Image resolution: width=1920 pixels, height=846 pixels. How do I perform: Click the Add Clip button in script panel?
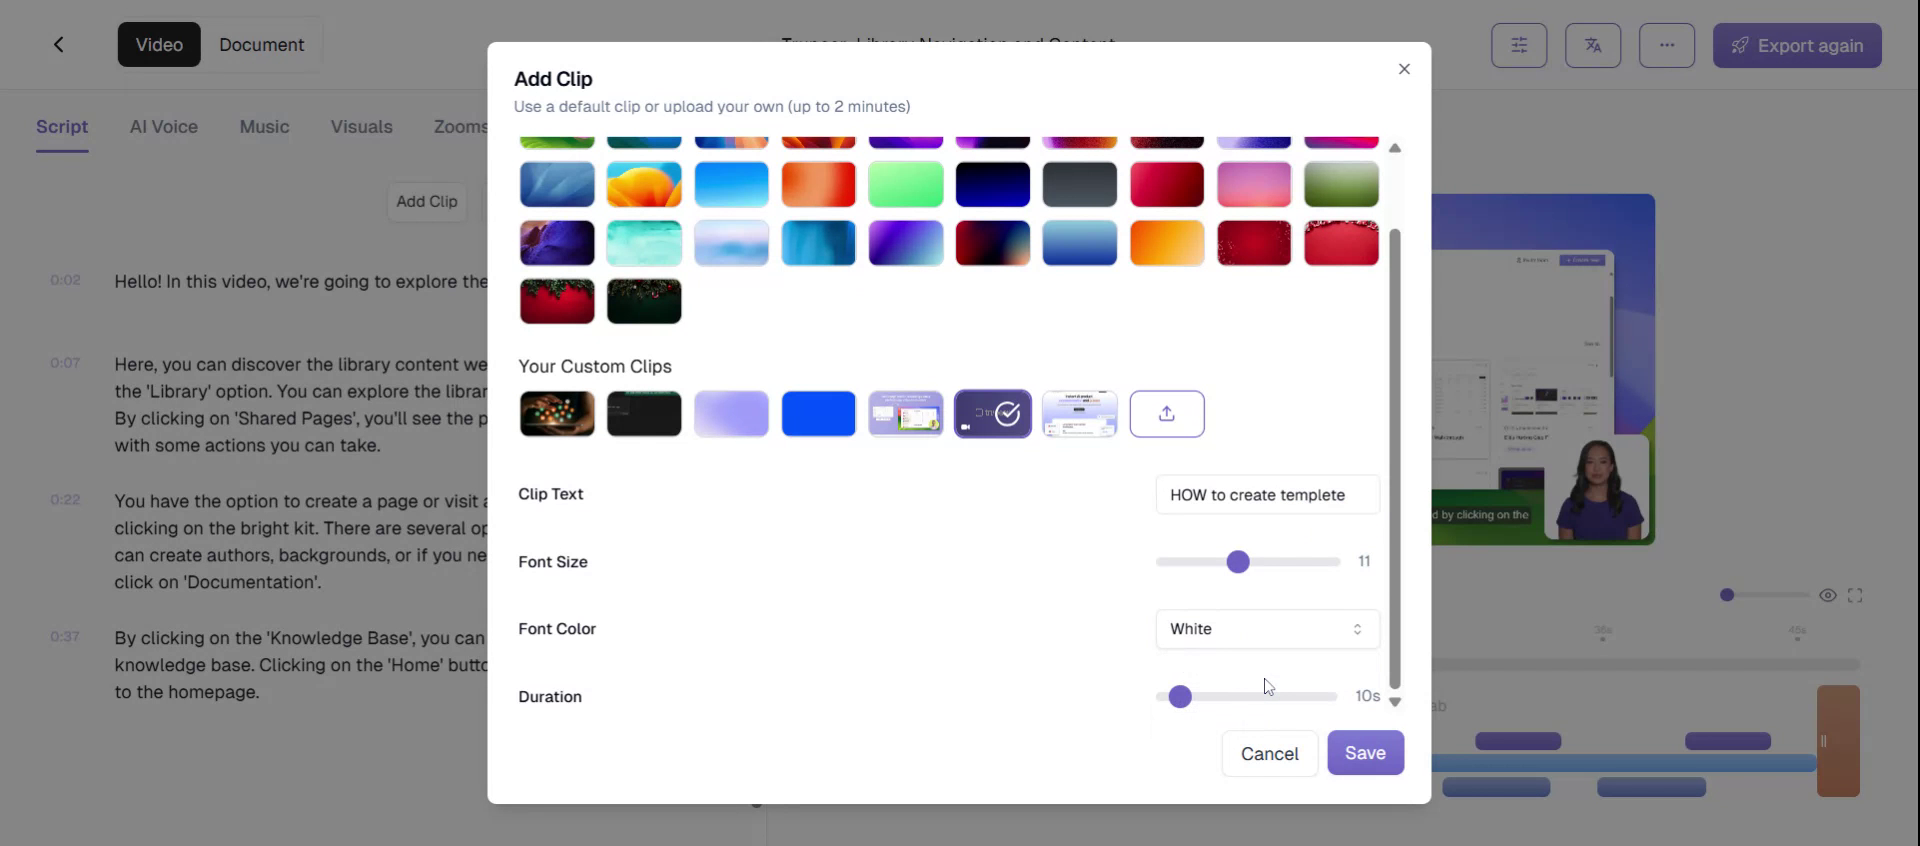[x=427, y=201]
